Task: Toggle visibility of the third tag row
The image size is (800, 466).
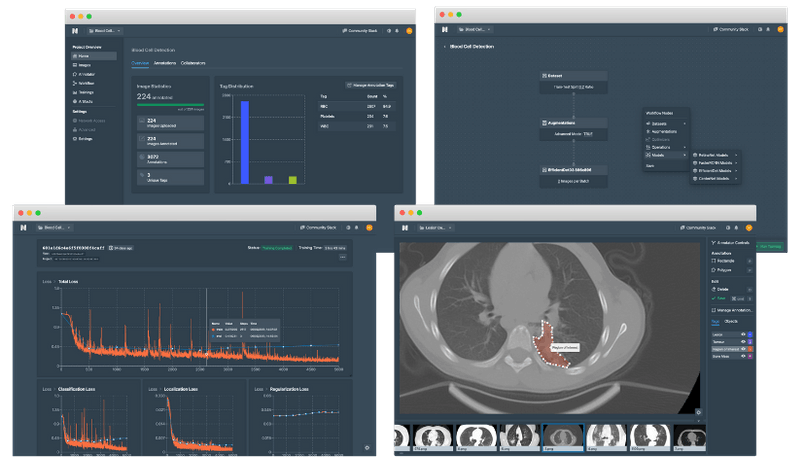Action: (x=743, y=349)
